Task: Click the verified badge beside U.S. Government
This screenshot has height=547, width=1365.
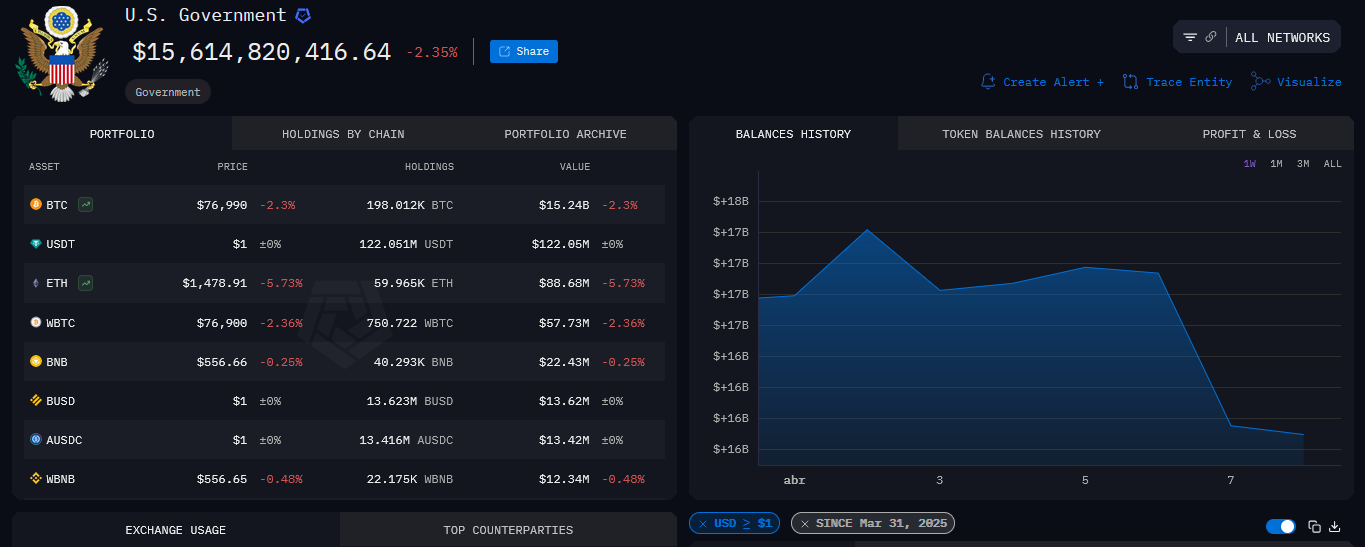Action: tap(303, 16)
